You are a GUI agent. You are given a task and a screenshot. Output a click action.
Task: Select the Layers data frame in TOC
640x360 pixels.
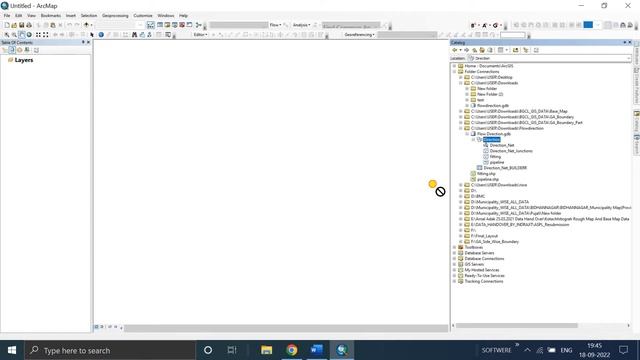24,60
